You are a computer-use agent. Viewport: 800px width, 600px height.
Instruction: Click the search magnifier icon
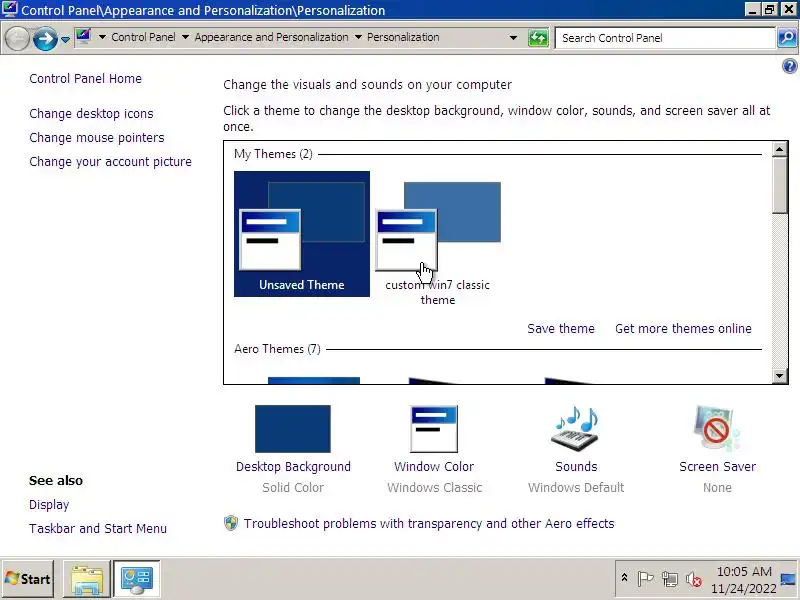(786, 38)
